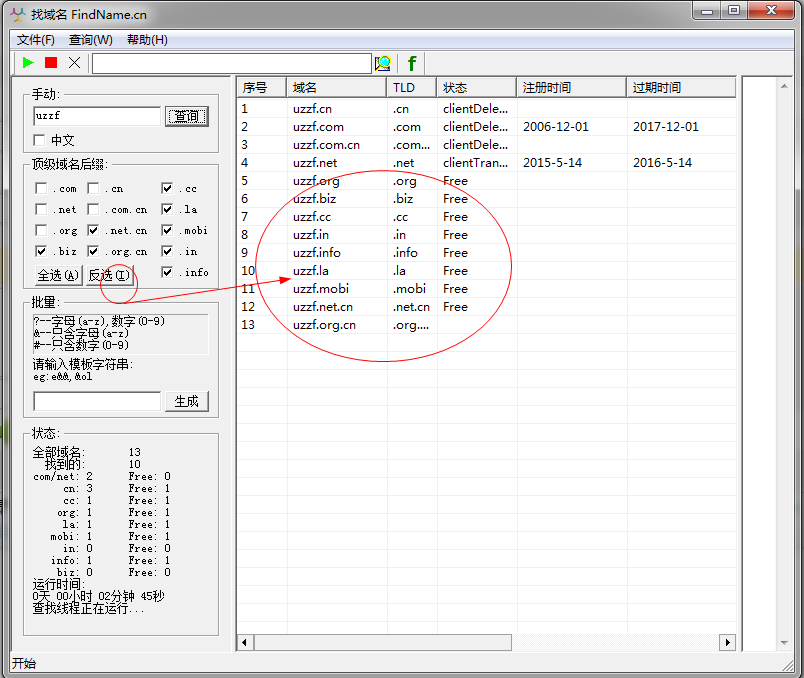Click the batch template string input field
The width and height of the screenshot is (804, 678).
pyautogui.click(x=97, y=401)
